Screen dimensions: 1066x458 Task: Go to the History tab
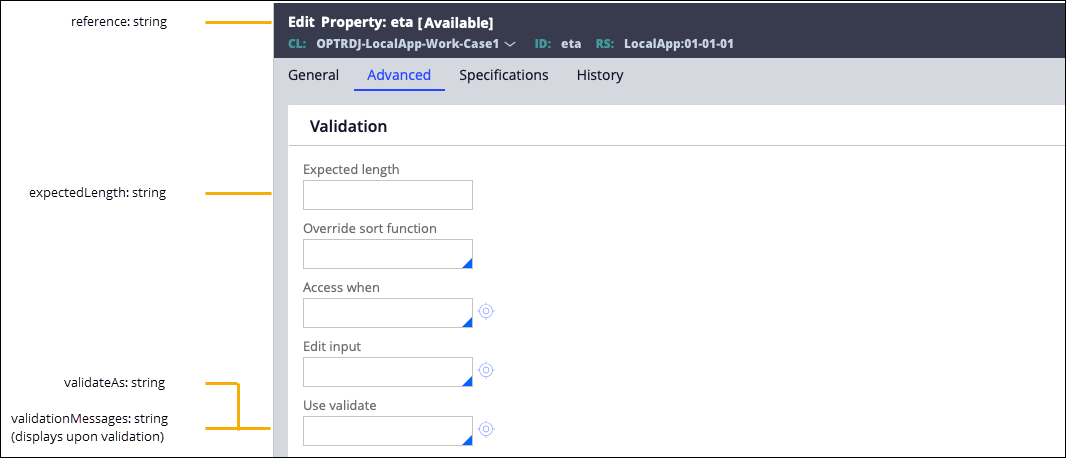click(600, 75)
